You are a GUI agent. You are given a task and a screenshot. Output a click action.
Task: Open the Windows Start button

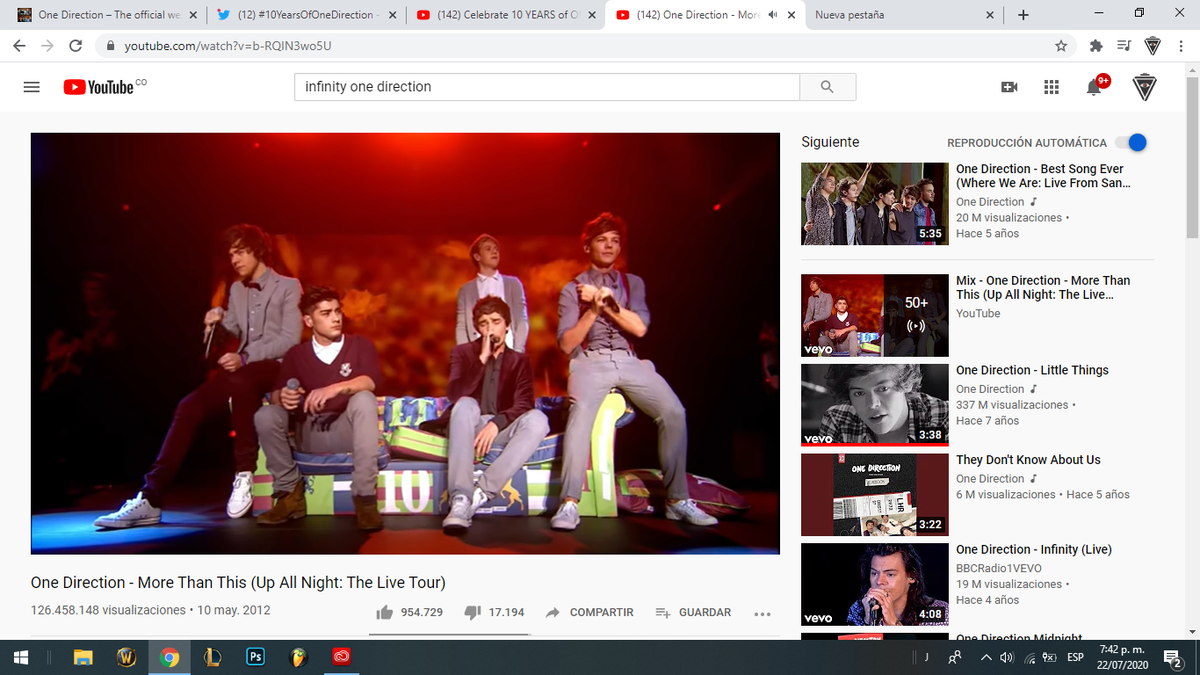click(x=20, y=657)
